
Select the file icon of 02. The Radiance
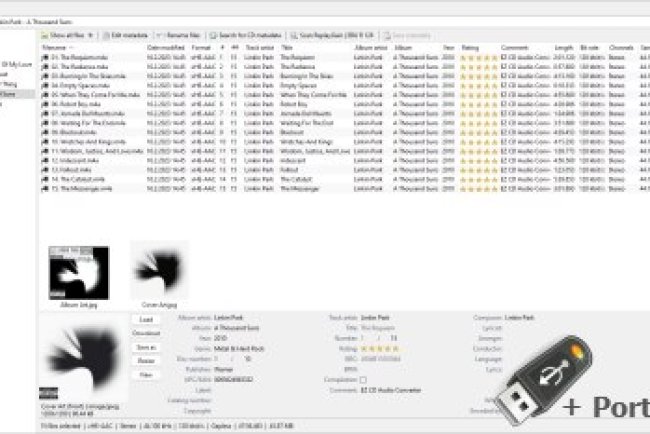click(45, 67)
